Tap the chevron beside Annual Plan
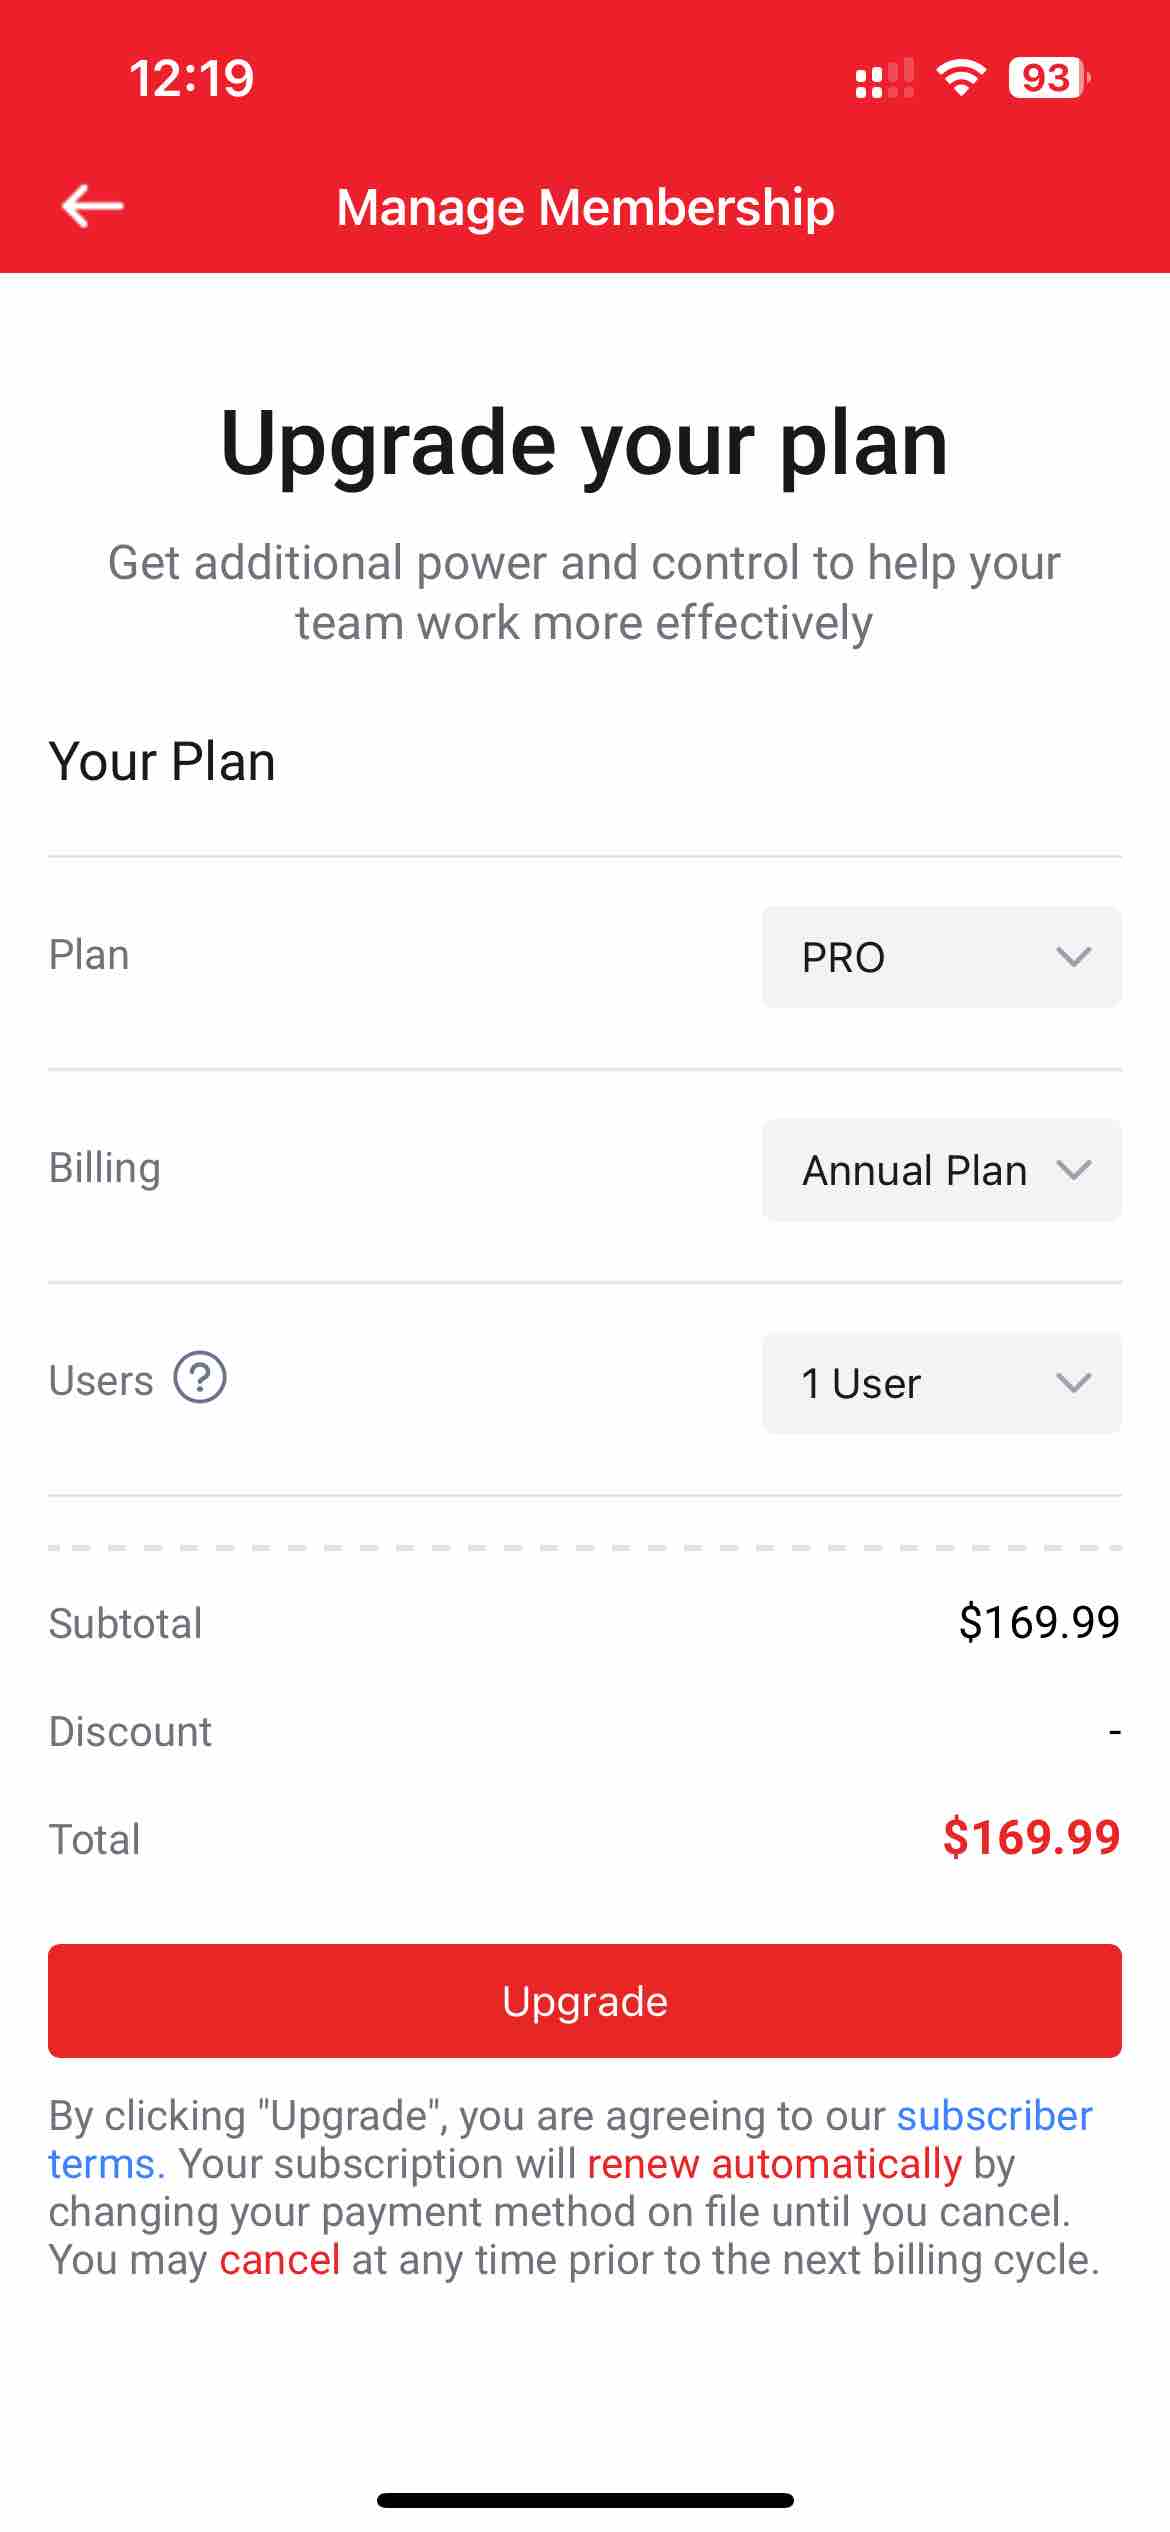Viewport: 1170px width, 2532px height. coord(1073,1170)
